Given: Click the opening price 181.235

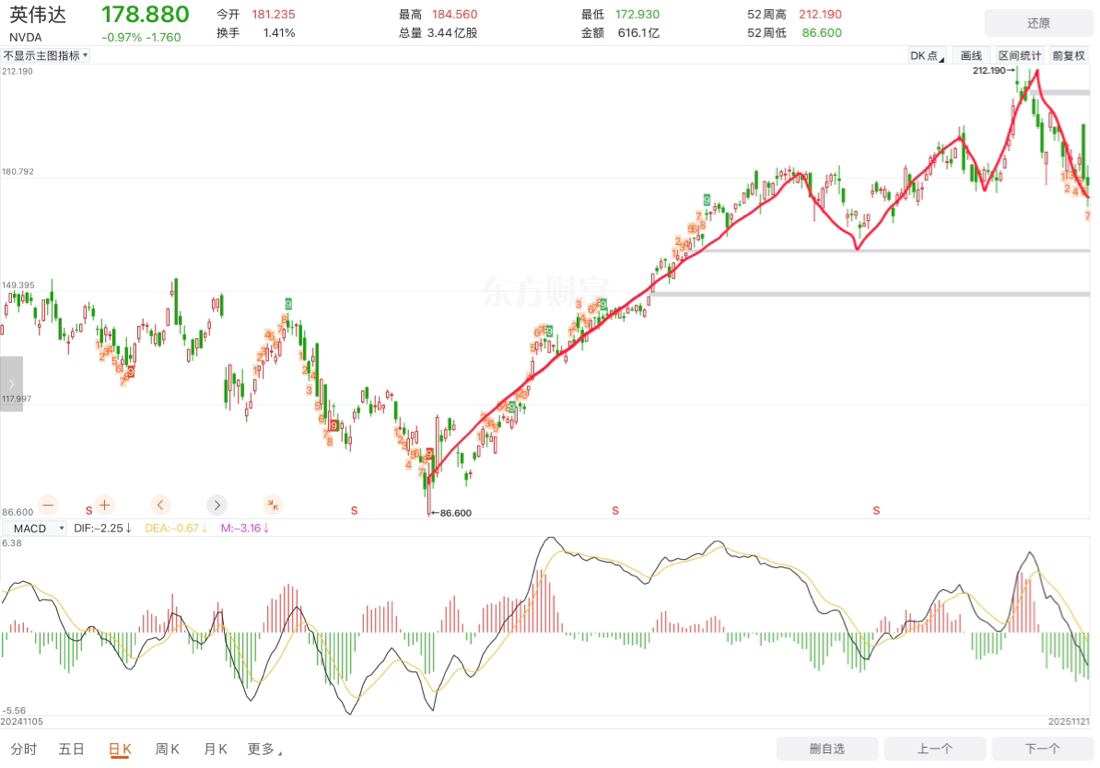Looking at the screenshot, I should pos(274,14).
